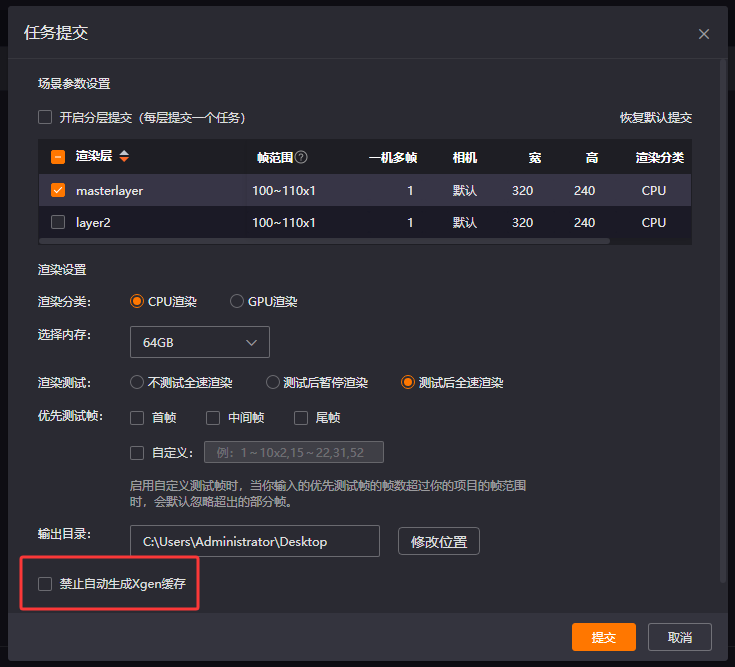Choose 不测试全速渲染 option
Screen dimensions: 735x667
(x=137, y=382)
